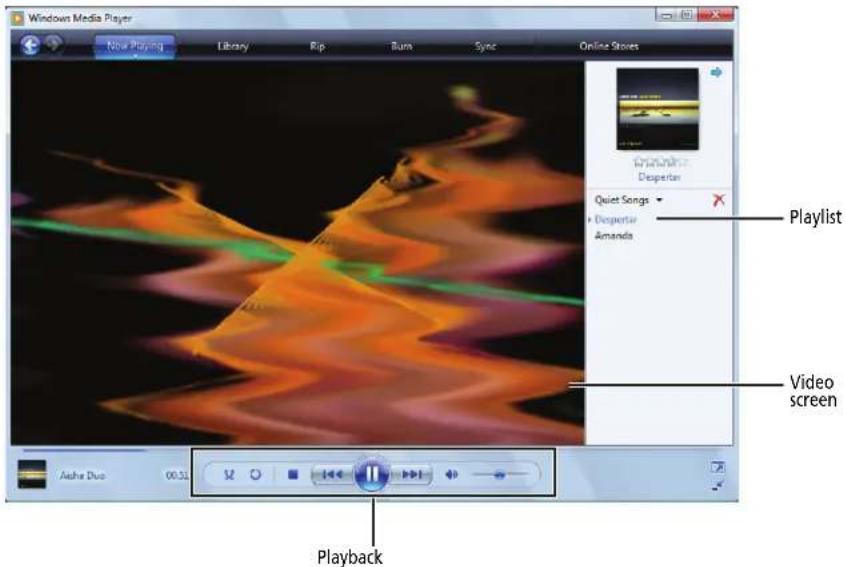846x567 pixels.
Task: Mute the volume speaker icon
Action: tap(451, 475)
